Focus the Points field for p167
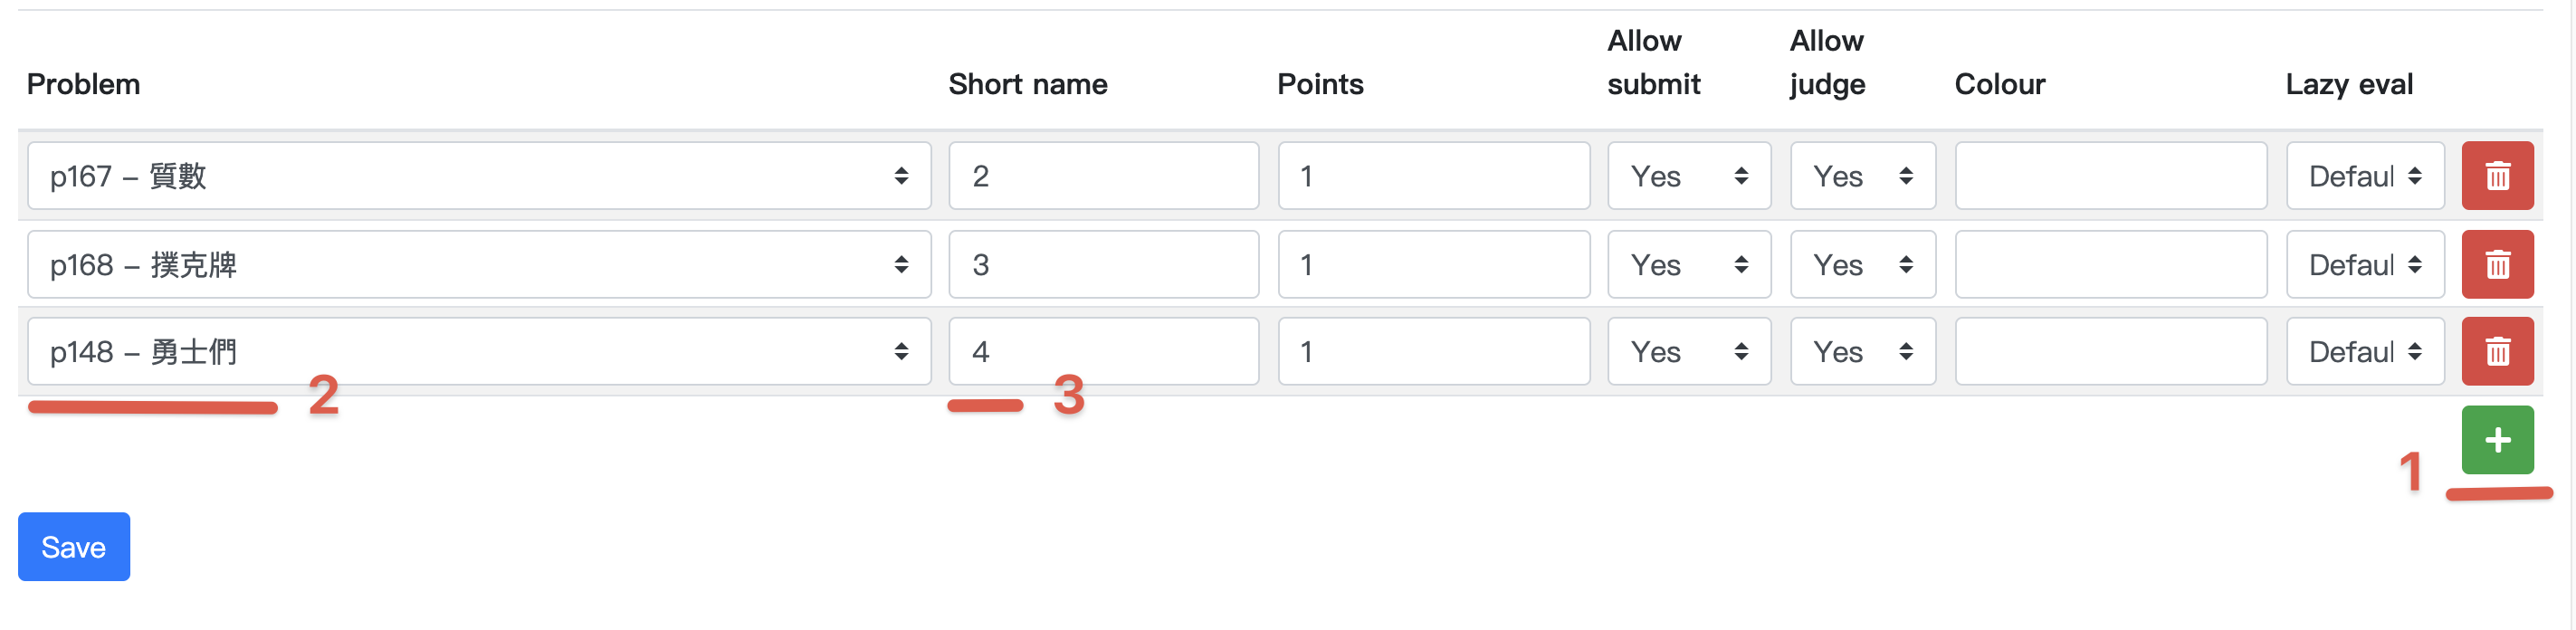The image size is (2576, 630). [1432, 176]
